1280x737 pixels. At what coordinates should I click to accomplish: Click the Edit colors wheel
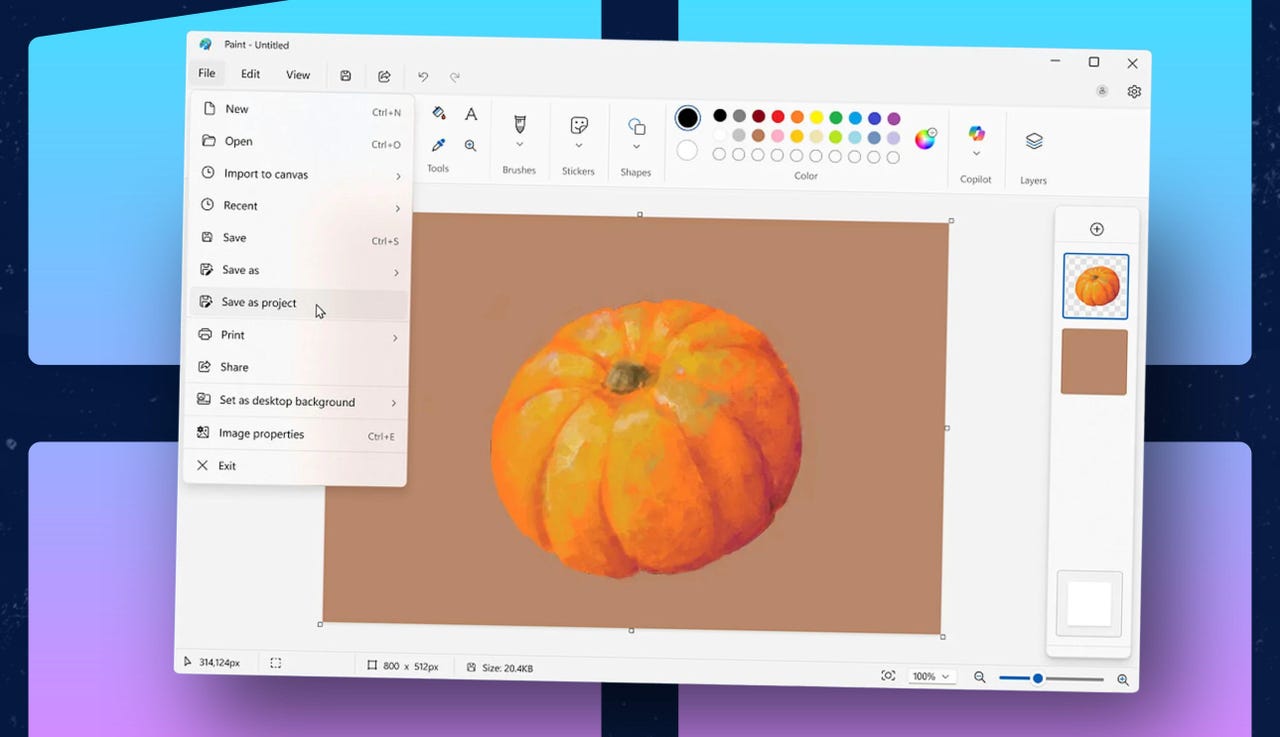[925, 139]
